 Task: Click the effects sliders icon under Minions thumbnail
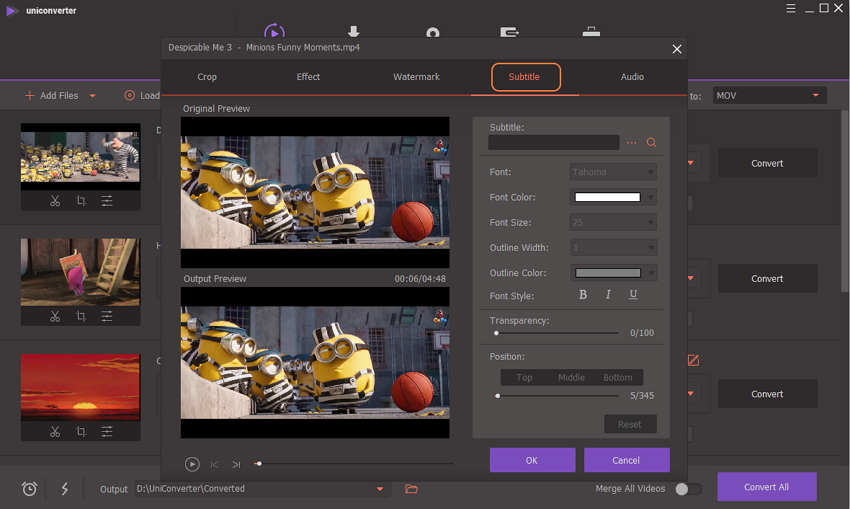pos(107,201)
